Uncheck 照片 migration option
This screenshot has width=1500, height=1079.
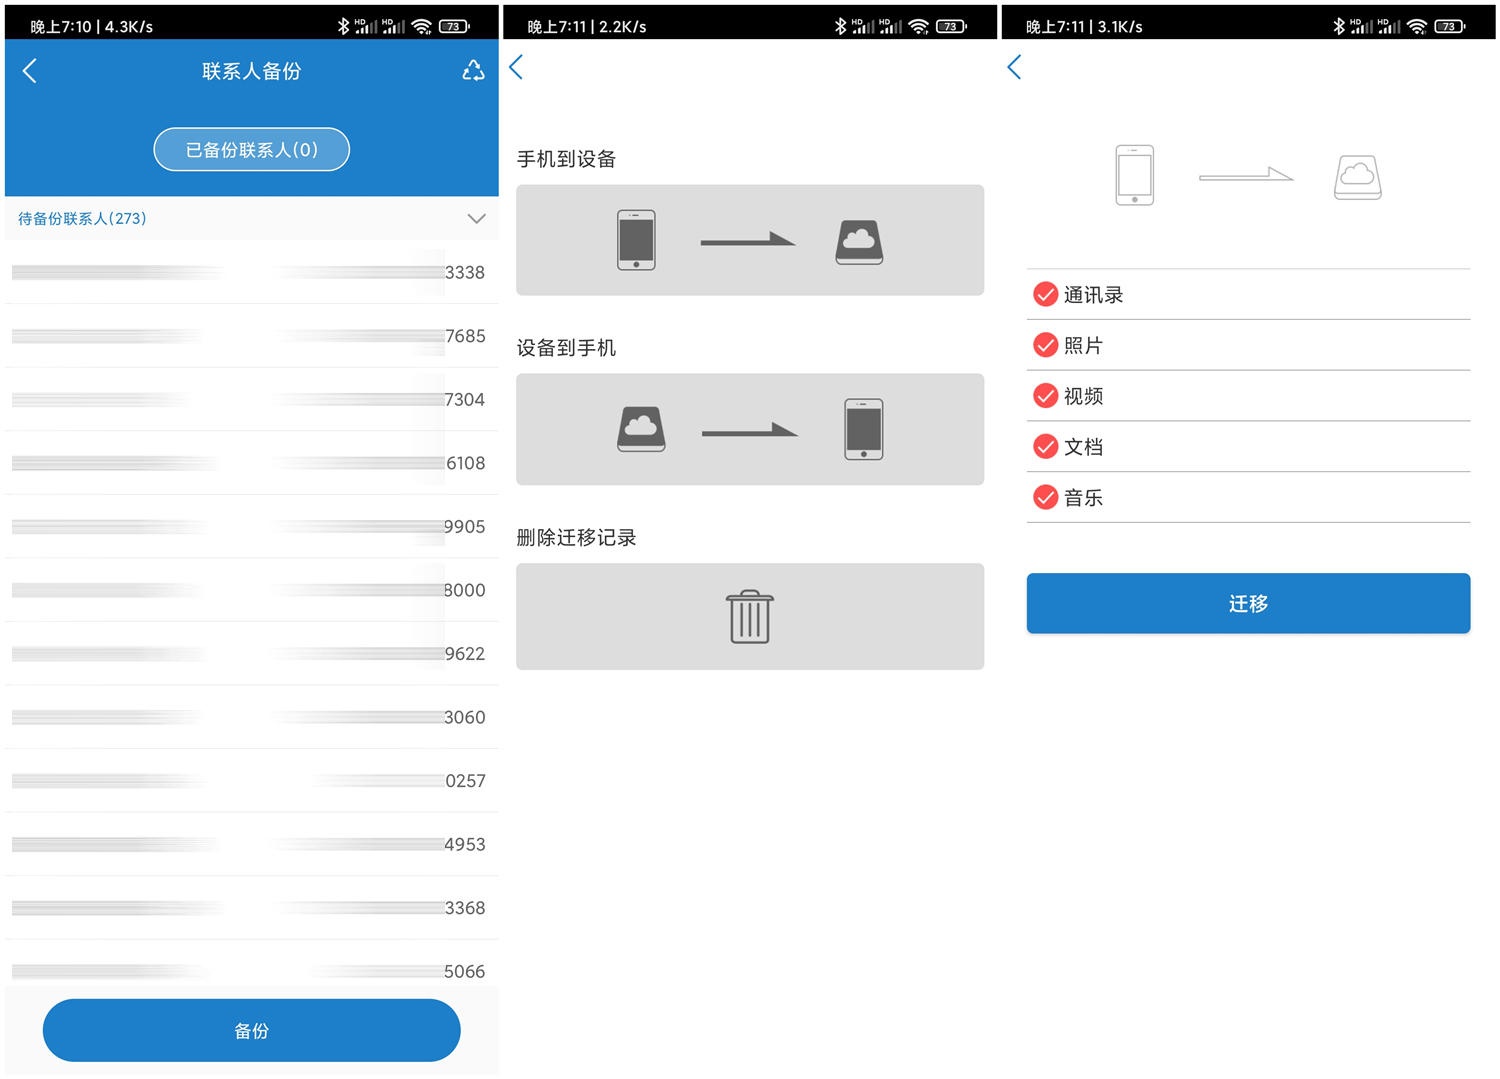pos(1045,345)
